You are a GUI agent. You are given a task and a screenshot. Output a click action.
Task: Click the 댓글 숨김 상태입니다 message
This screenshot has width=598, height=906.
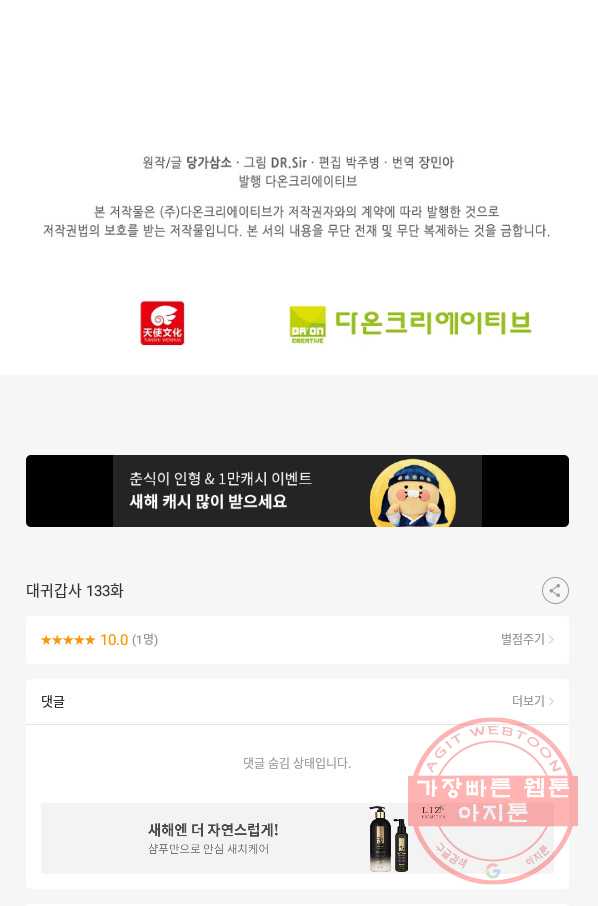[x=297, y=763]
